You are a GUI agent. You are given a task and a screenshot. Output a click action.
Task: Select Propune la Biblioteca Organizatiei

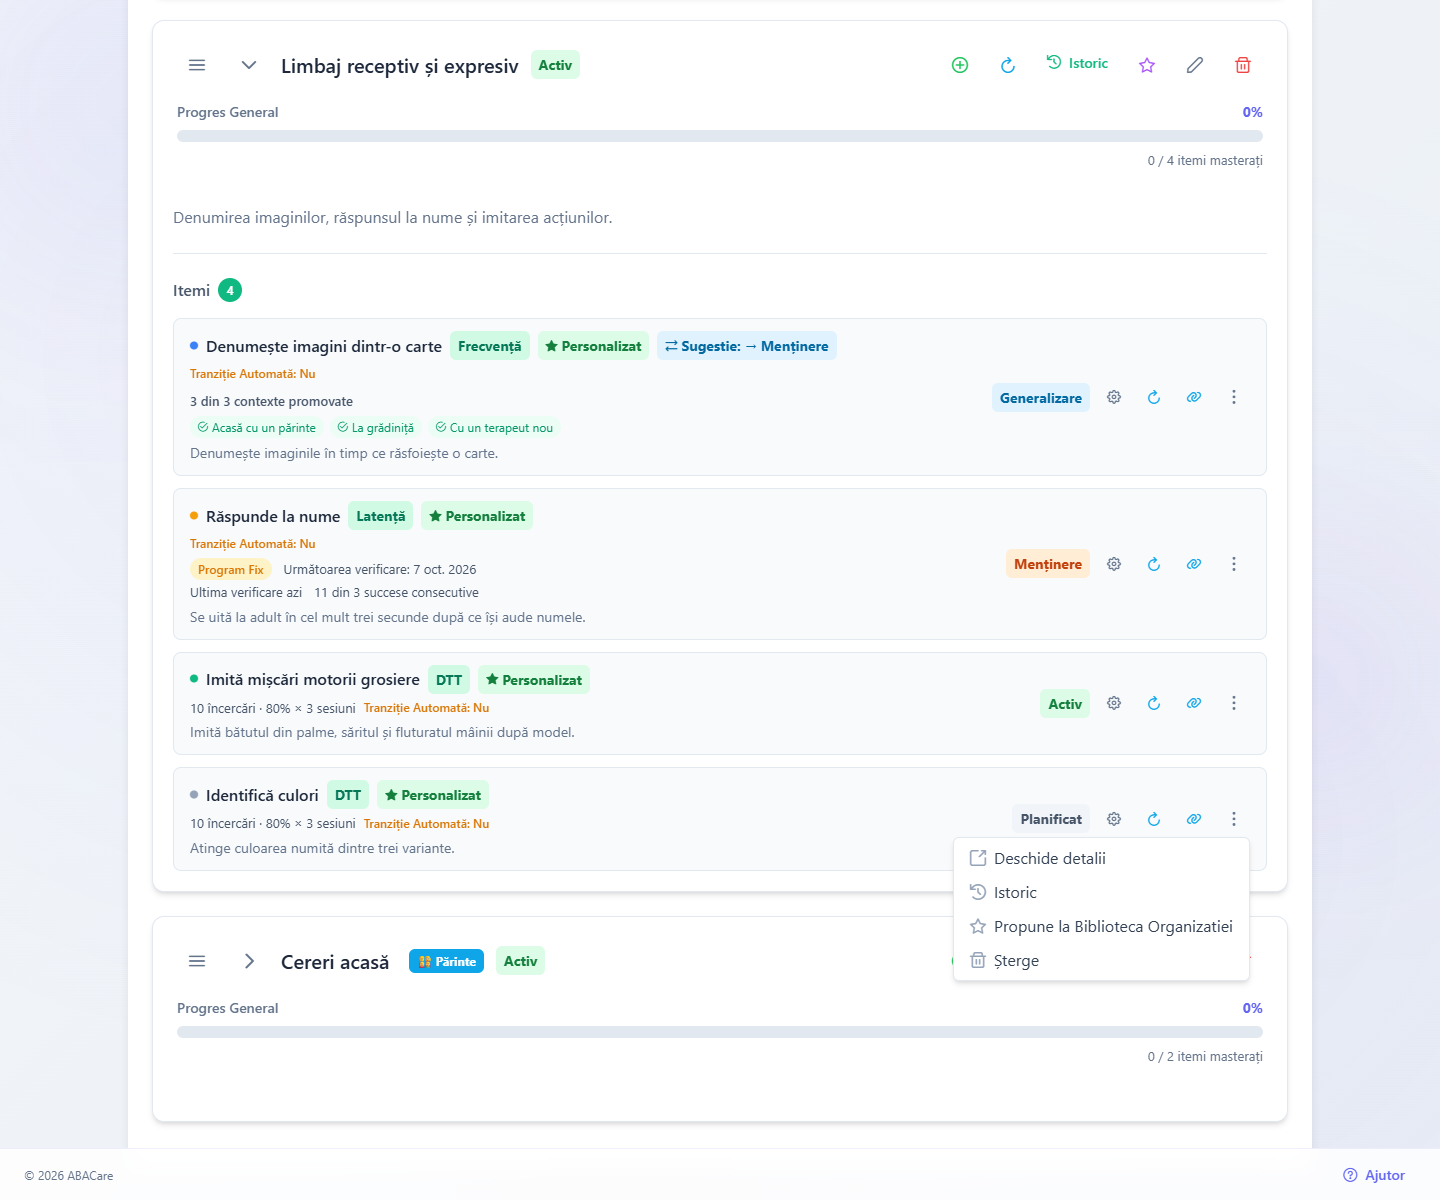(1101, 926)
